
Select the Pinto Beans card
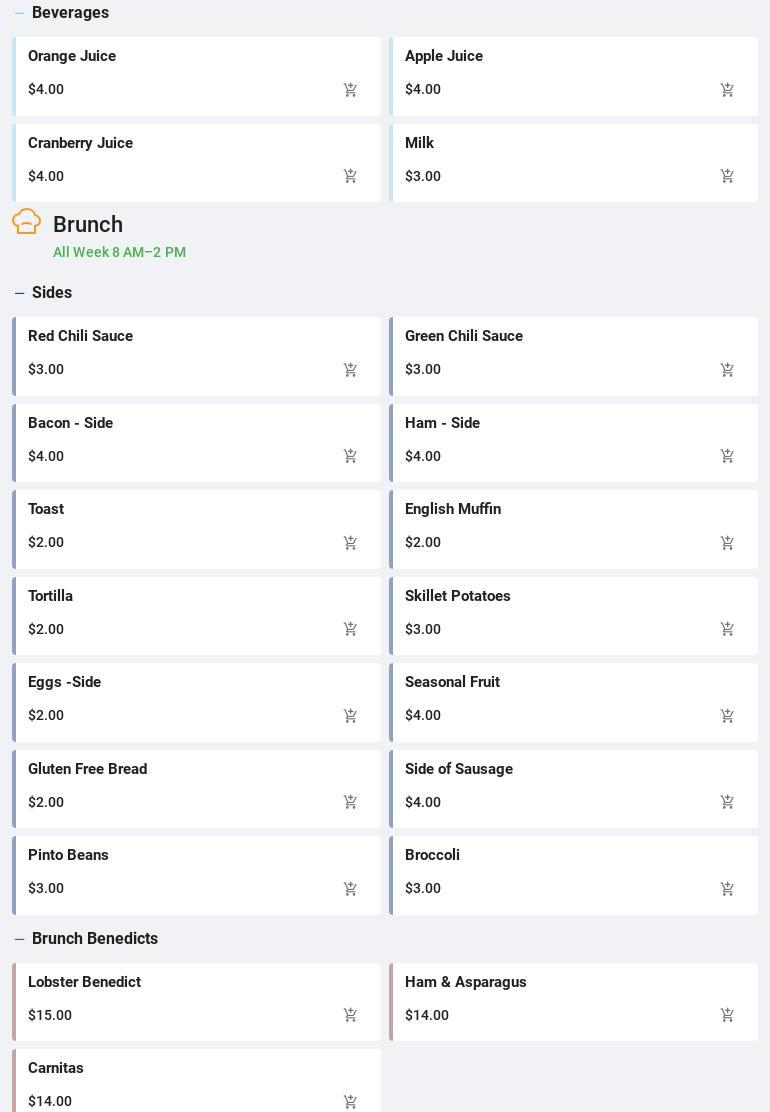coord(196,874)
